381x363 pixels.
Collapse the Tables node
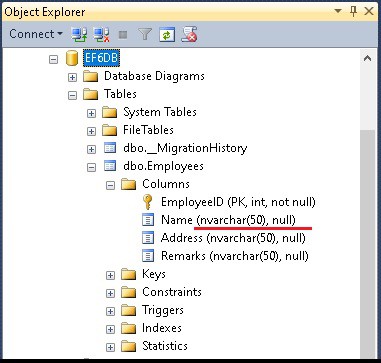point(72,95)
